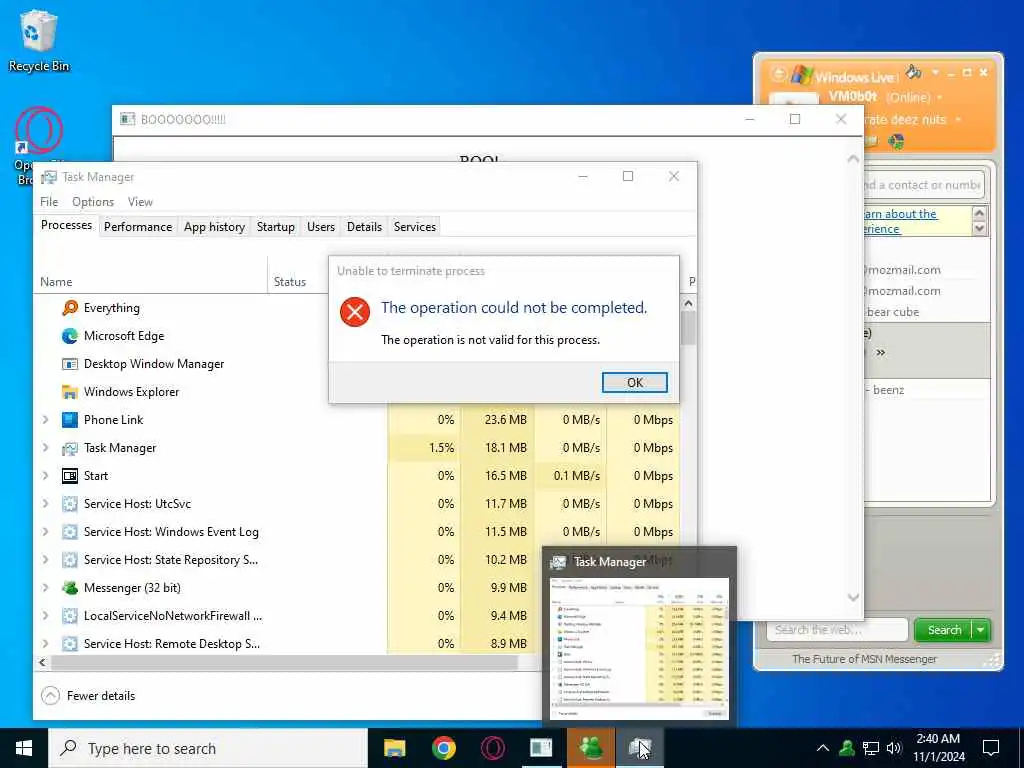1024x768 pixels.
Task: Open Task Manager Options menu
Action: [93, 202]
